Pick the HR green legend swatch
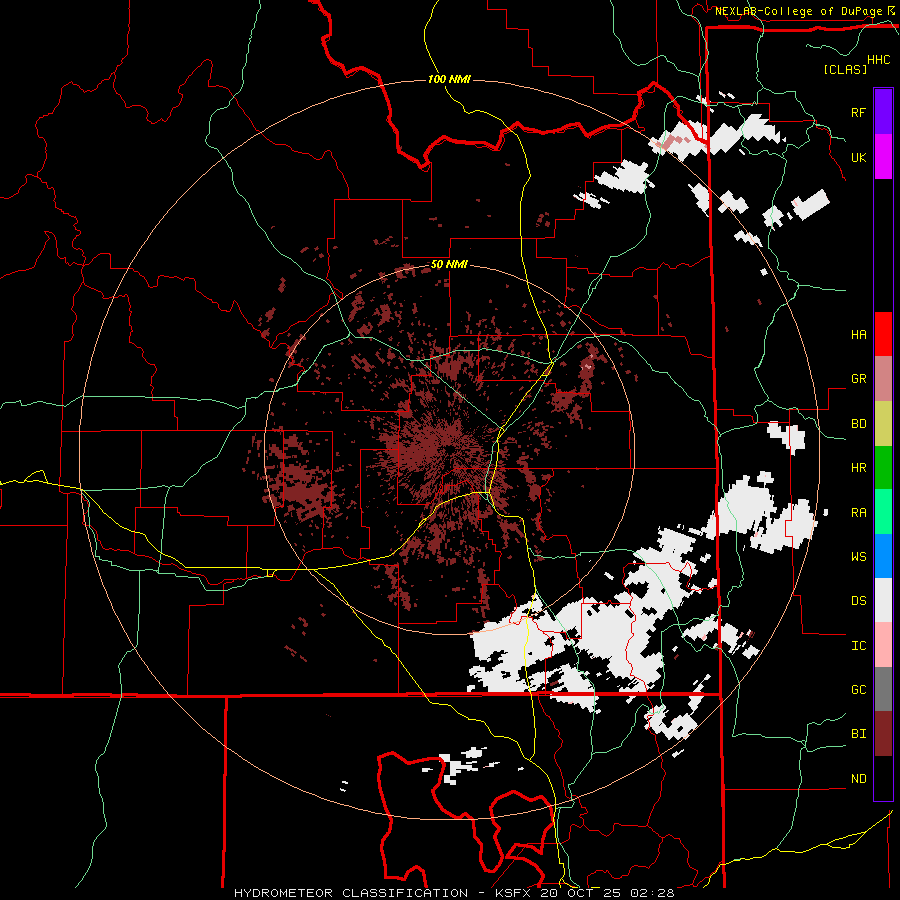 pyautogui.click(x=883, y=468)
